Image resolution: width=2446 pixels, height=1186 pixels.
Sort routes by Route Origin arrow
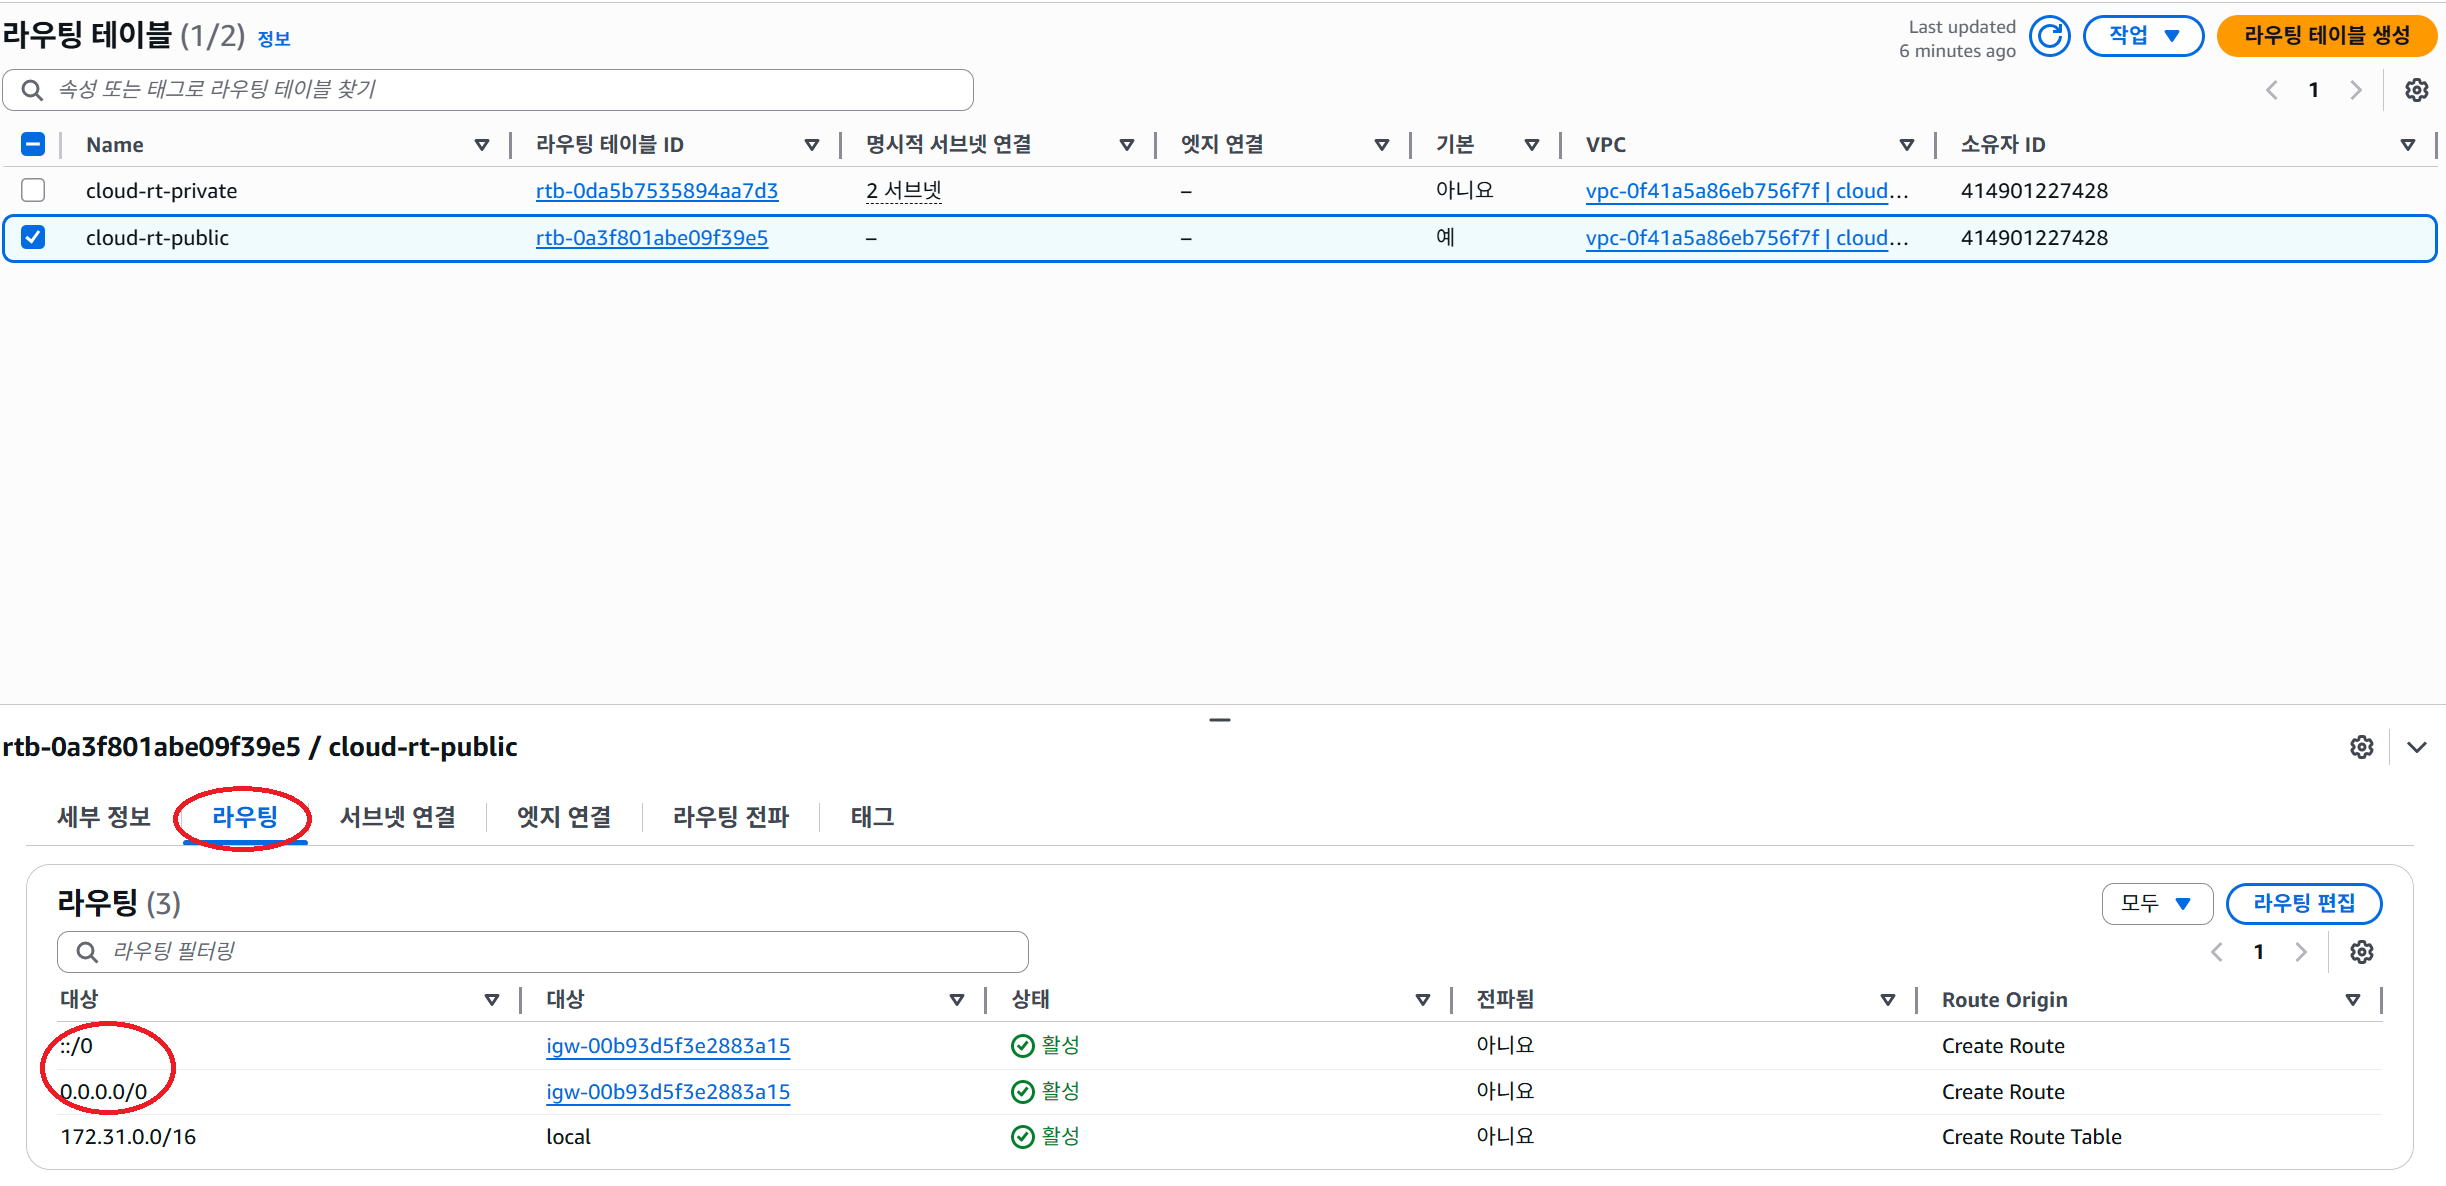(x=2352, y=1000)
